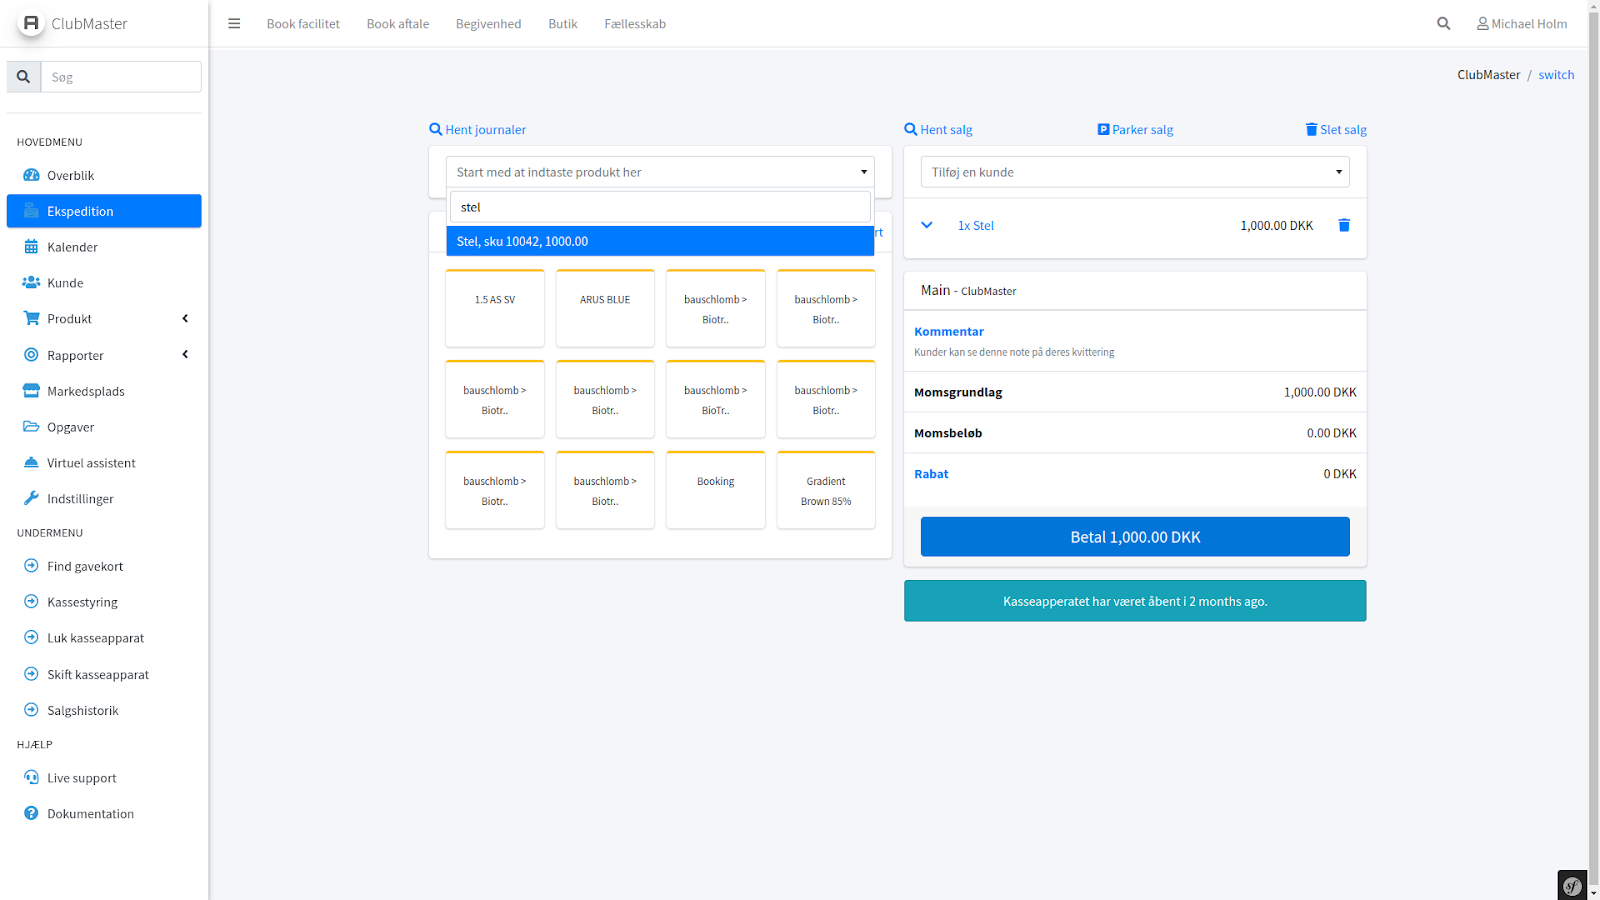Open Kalender from the sidebar

(72, 247)
